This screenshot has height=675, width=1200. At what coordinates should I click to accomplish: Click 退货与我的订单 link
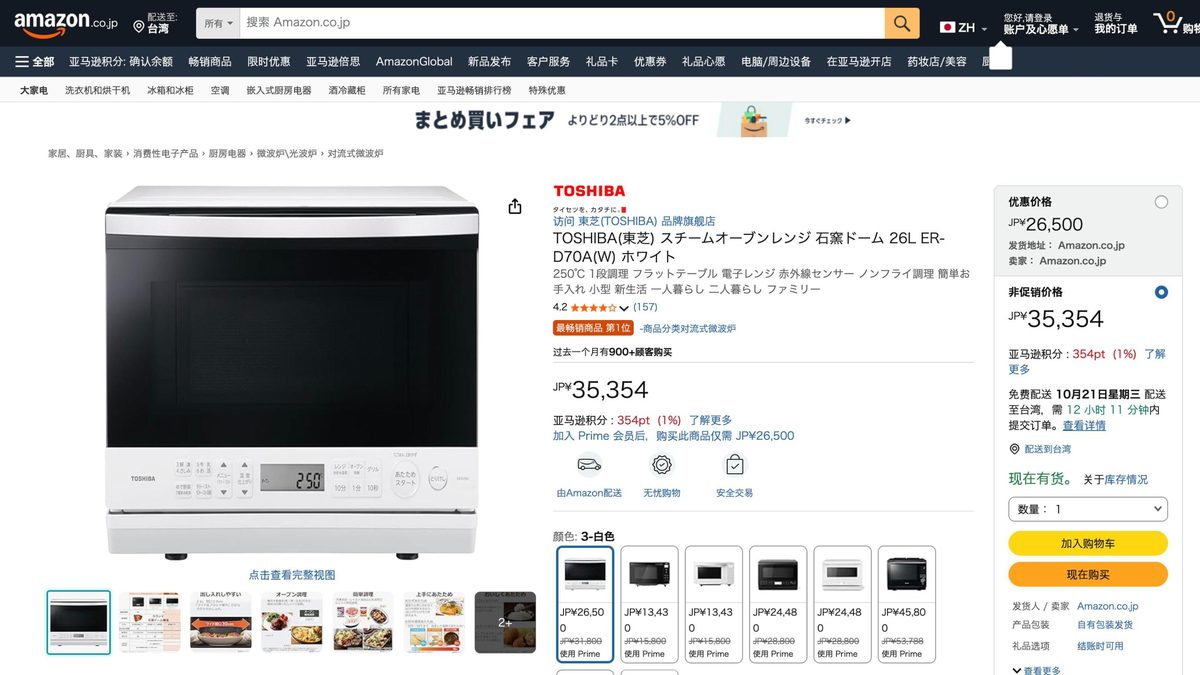point(1116,23)
